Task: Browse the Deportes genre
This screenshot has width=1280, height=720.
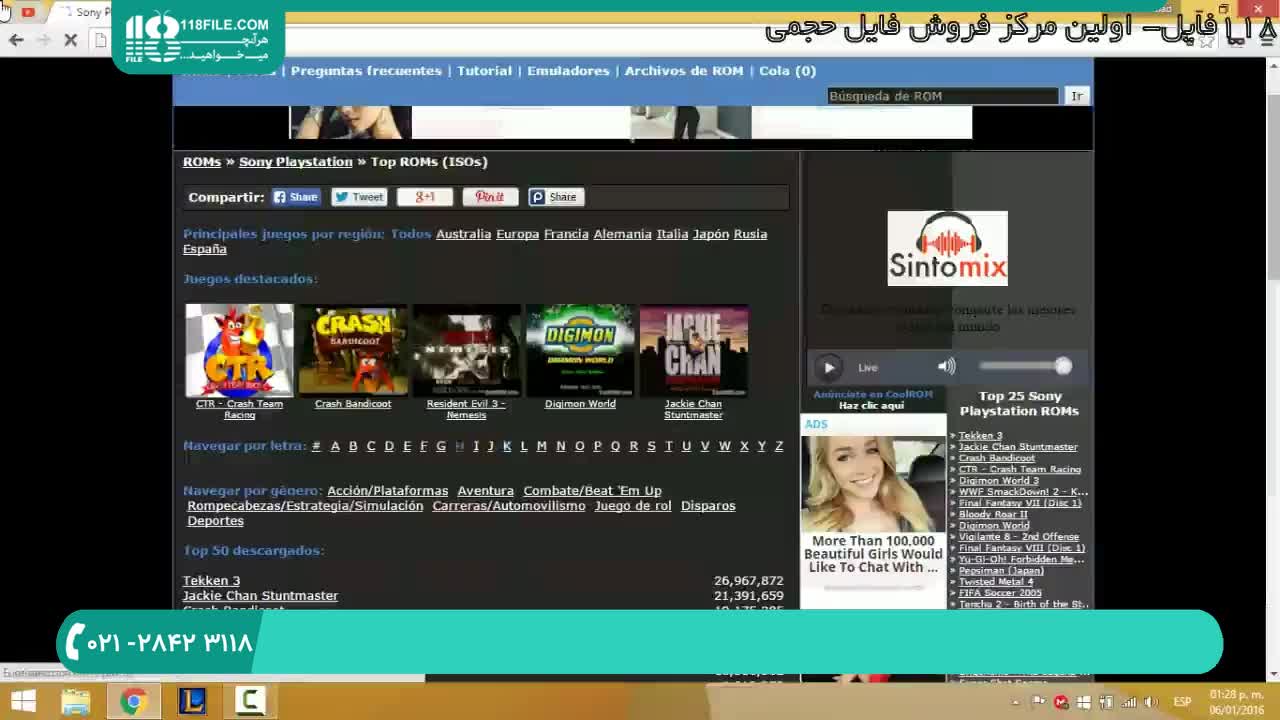Action: (215, 521)
